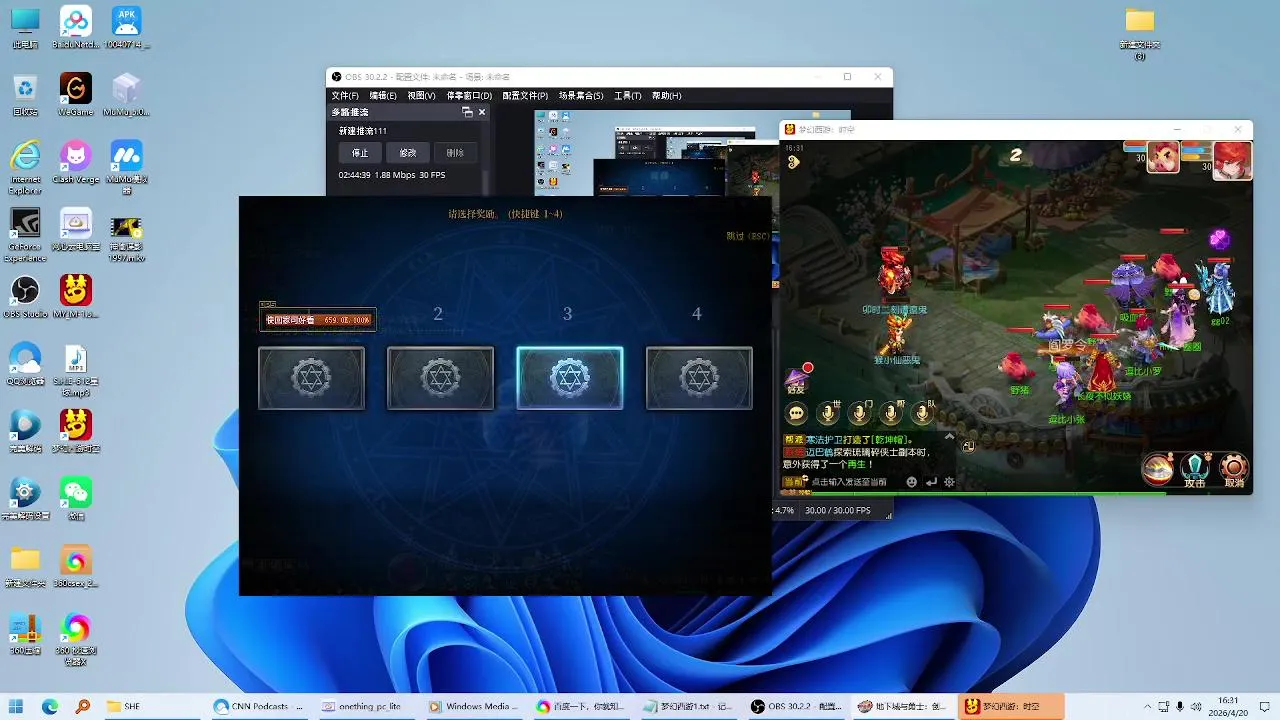Open the chat bubble icon in game
The image size is (1280, 720).
coord(797,412)
